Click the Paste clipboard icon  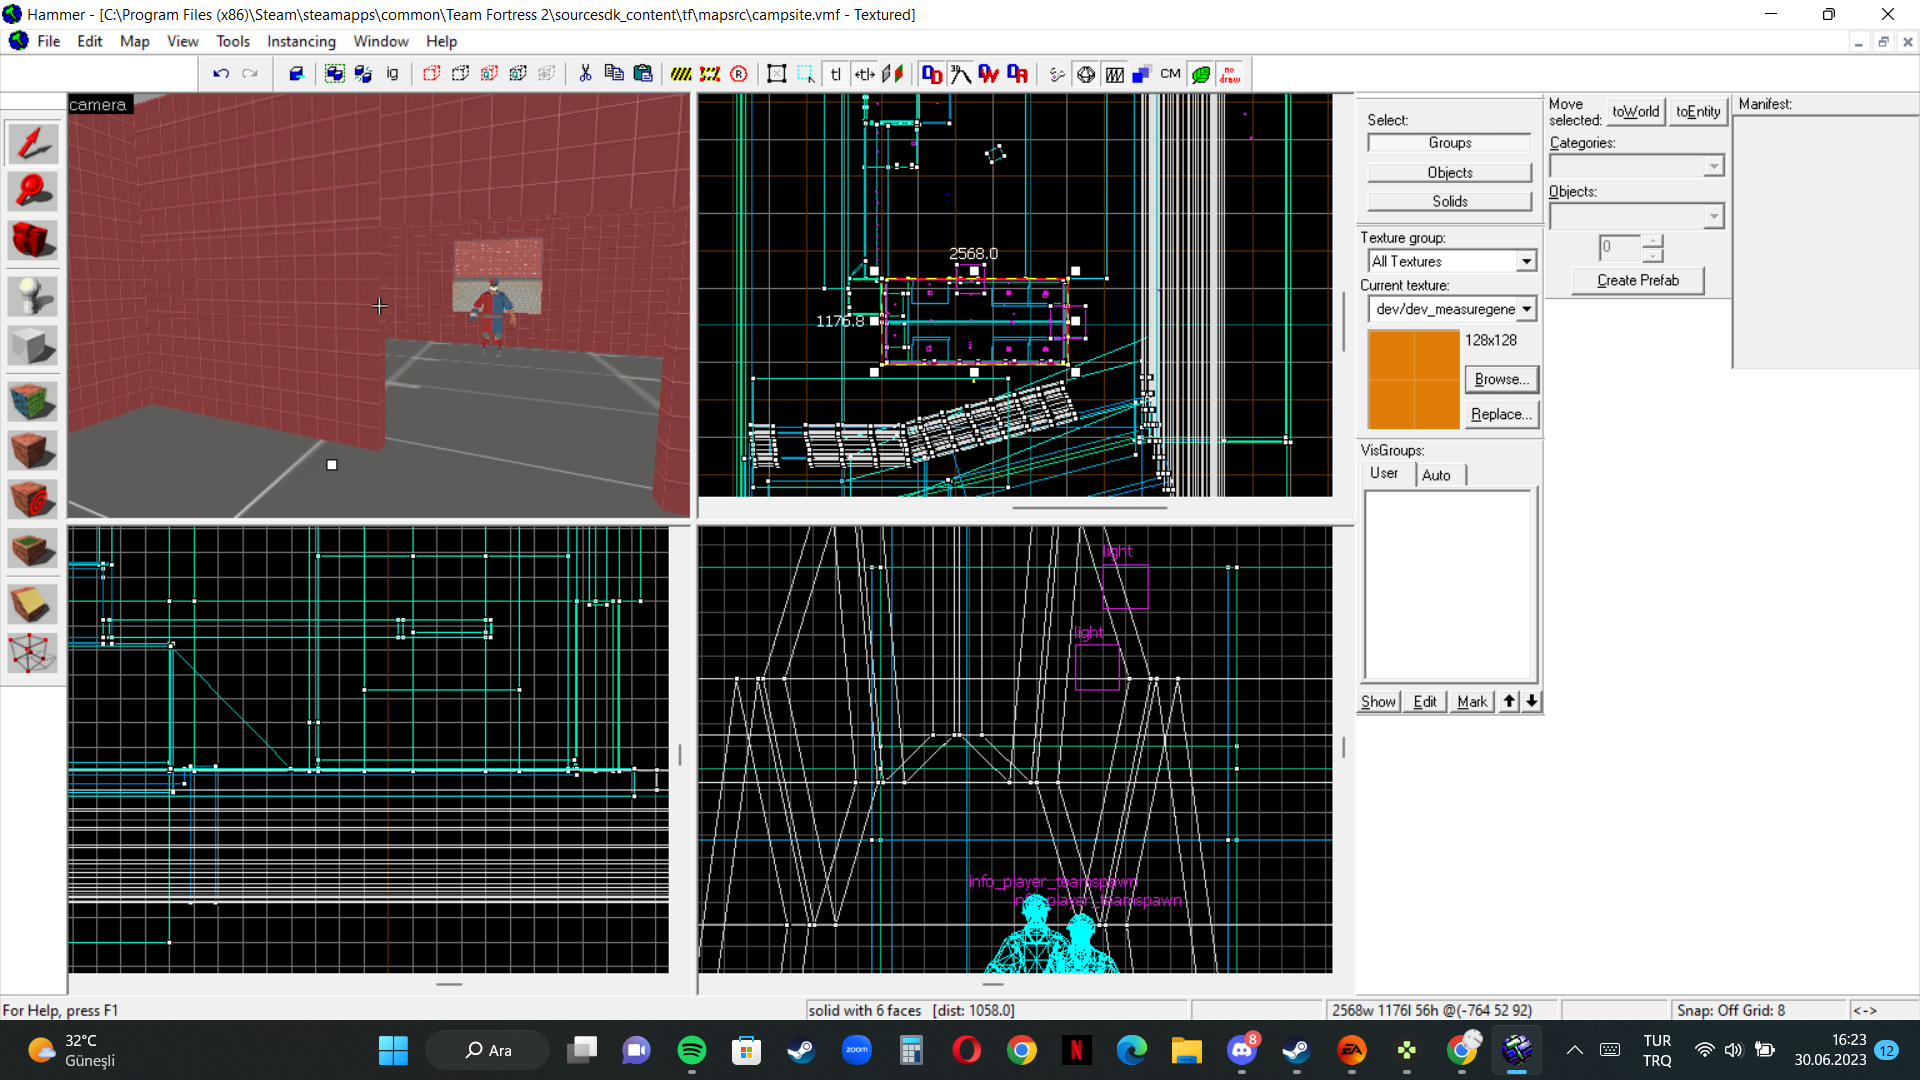tap(643, 74)
